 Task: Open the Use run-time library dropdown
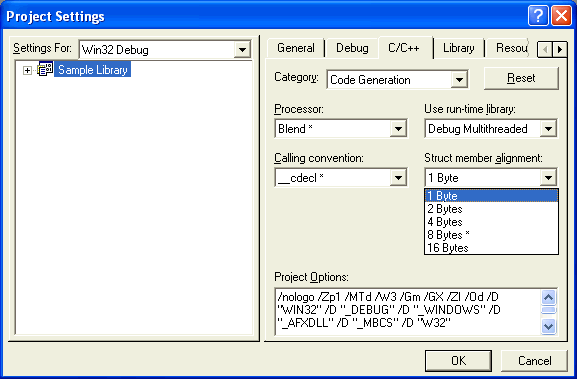548,128
